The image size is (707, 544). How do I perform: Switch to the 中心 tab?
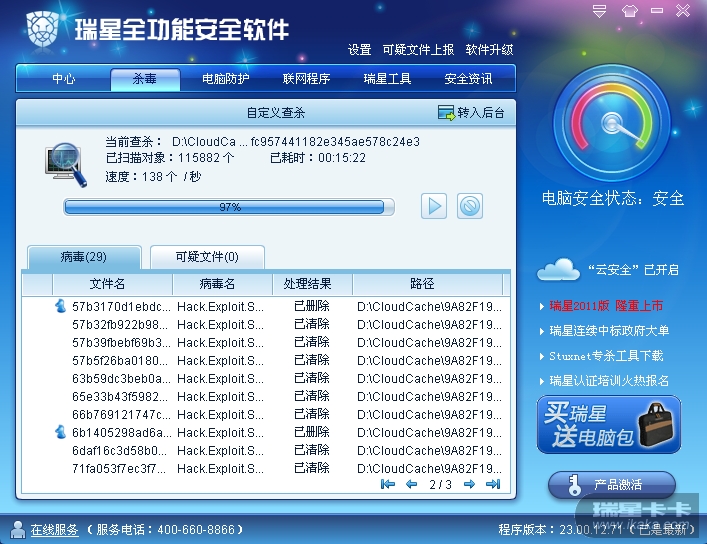coord(64,79)
